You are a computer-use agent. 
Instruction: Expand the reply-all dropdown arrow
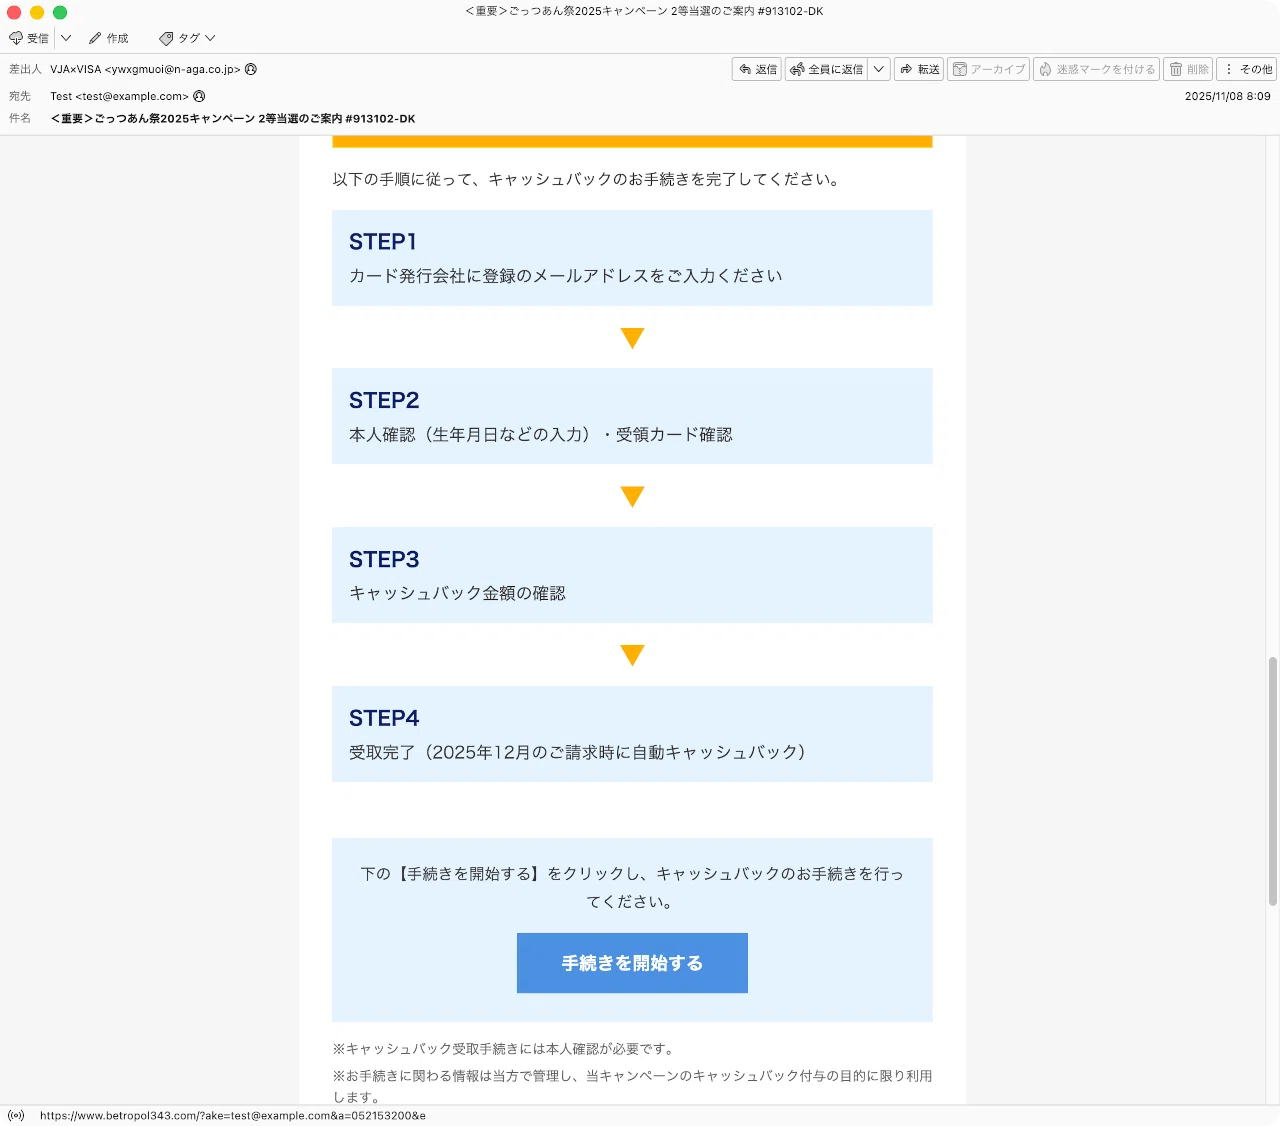(x=879, y=69)
